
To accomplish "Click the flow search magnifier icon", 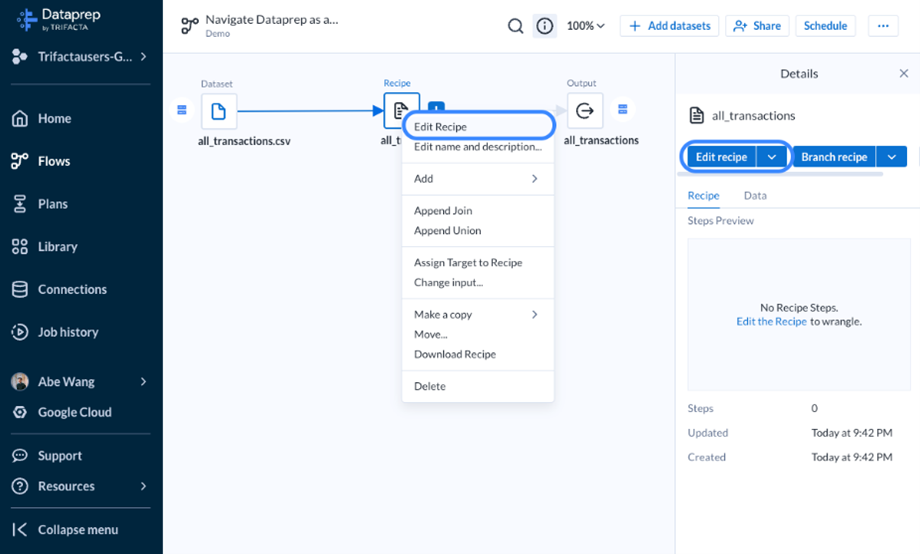I will pos(515,26).
